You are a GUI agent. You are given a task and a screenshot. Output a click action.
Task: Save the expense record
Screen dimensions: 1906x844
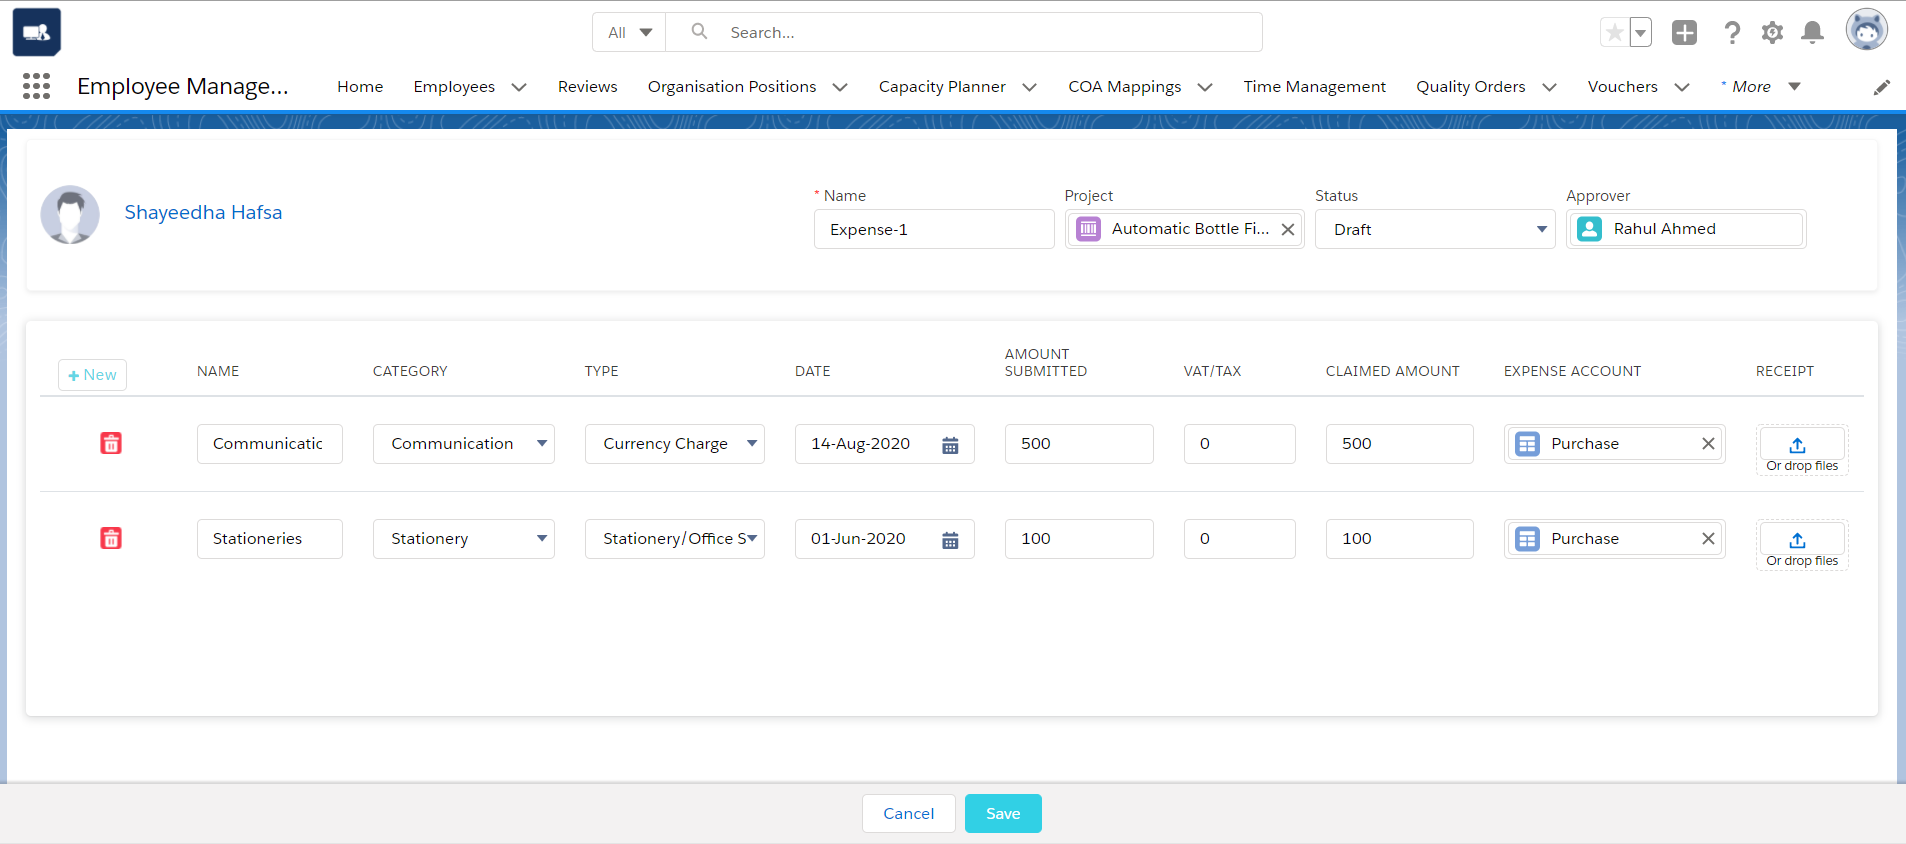click(1002, 813)
